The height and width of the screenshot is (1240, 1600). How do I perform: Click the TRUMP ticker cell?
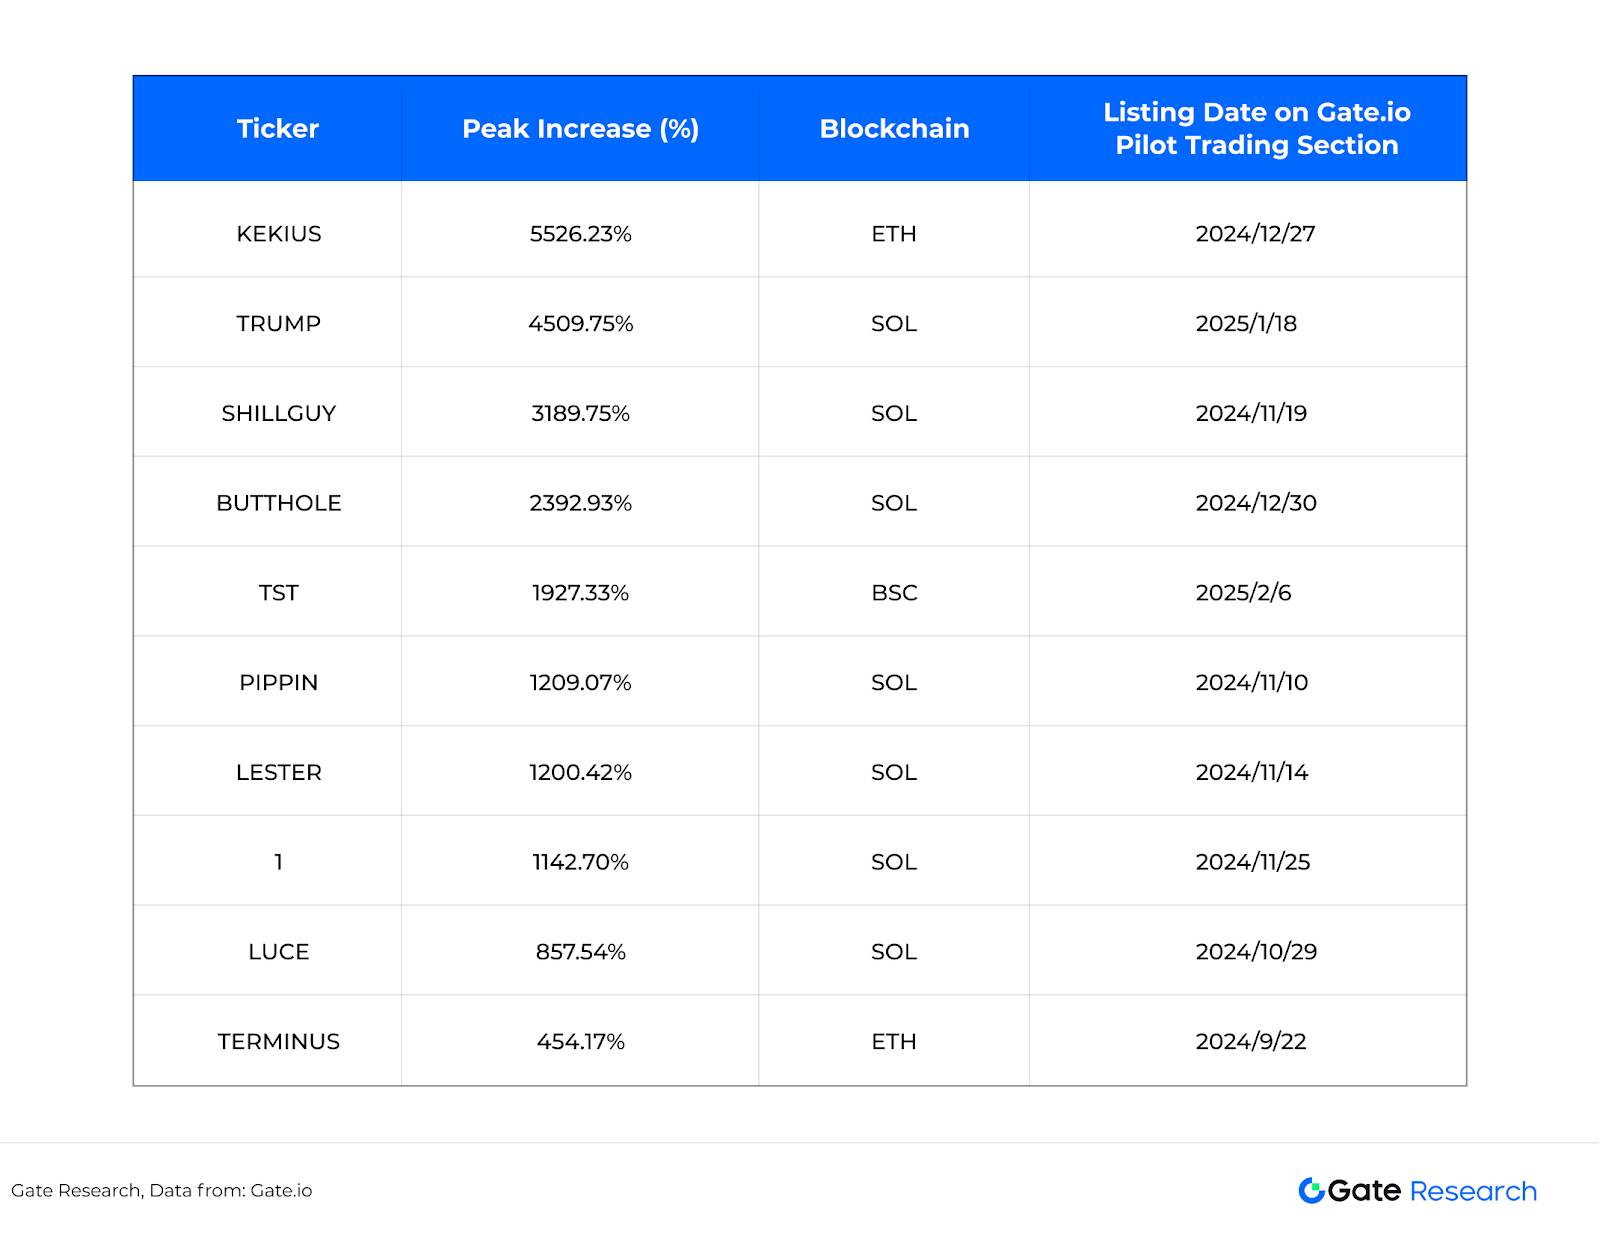(x=279, y=323)
